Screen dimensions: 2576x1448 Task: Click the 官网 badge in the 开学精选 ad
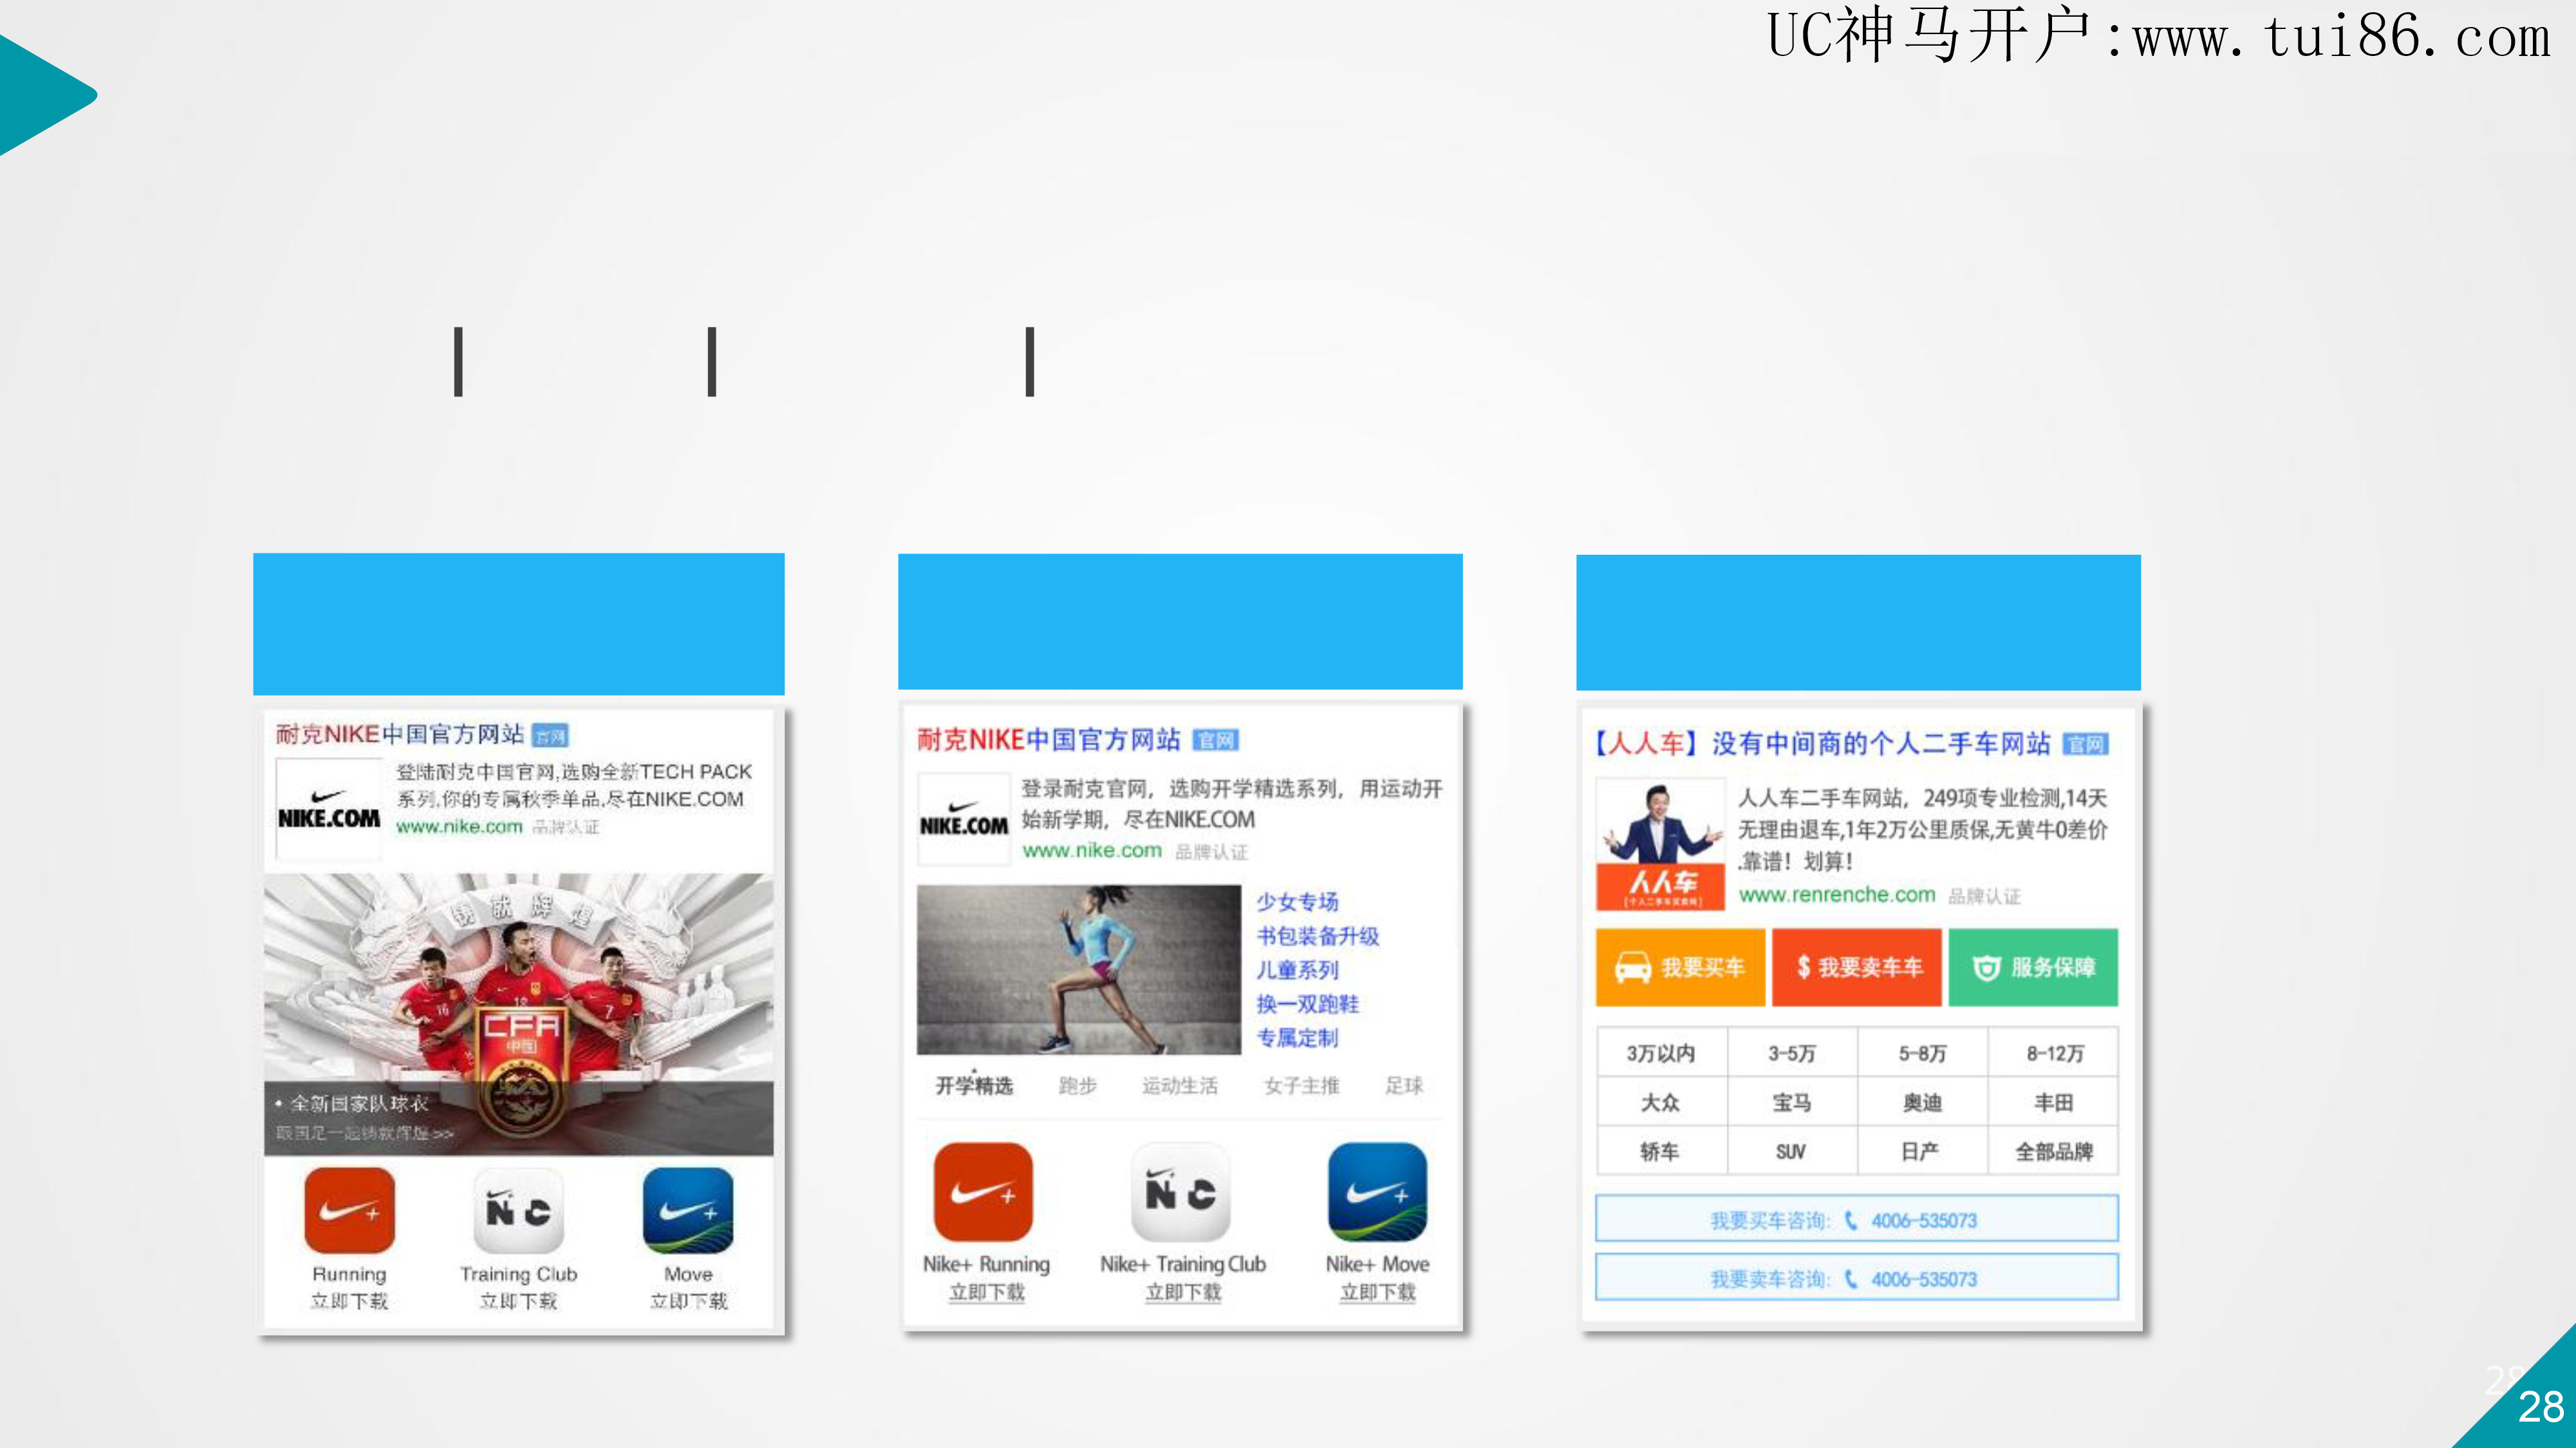[x=1216, y=740]
